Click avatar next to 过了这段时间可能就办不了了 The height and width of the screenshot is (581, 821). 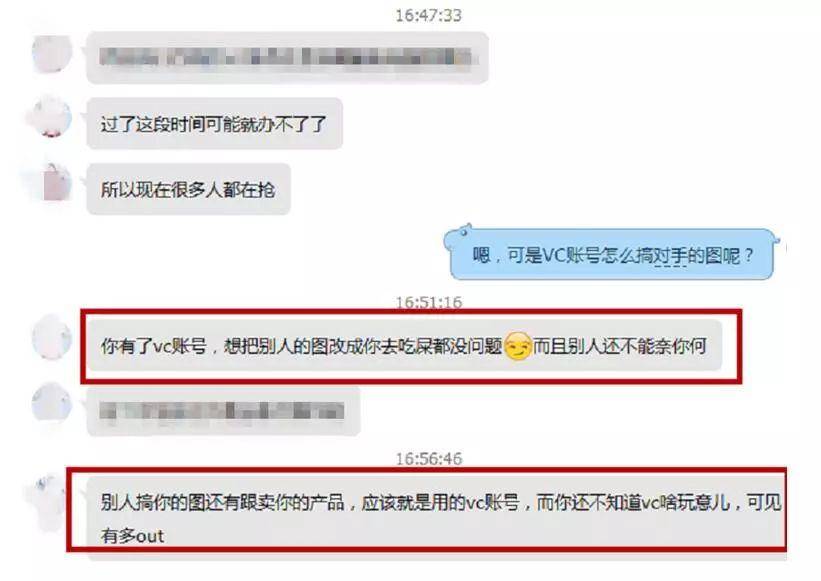pos(51,117)
